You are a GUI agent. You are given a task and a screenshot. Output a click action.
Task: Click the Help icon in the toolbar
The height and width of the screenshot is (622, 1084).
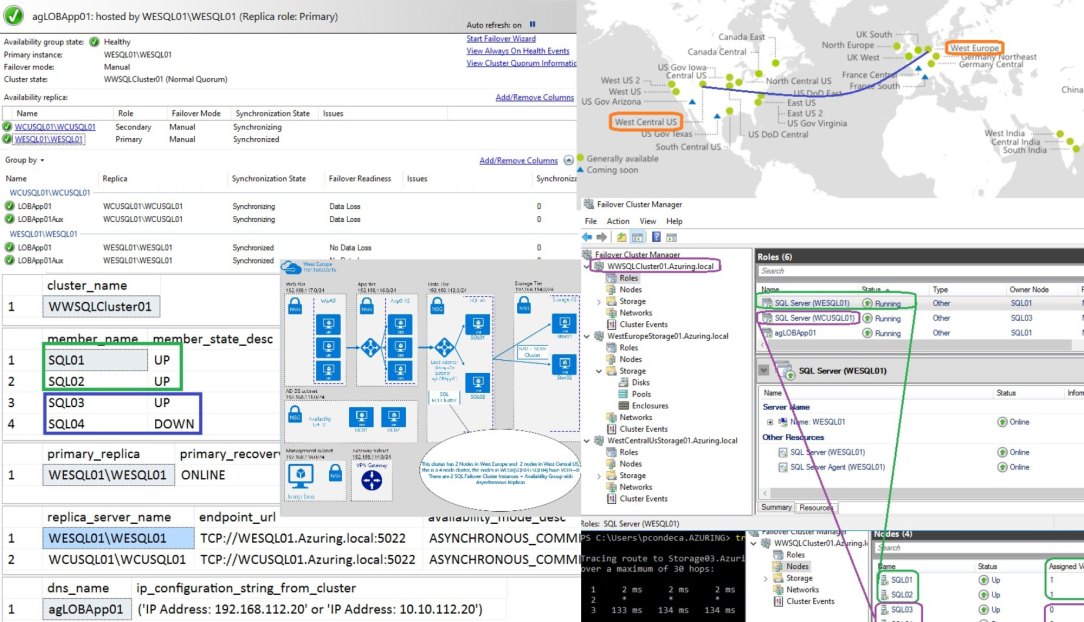coord(656,237)
